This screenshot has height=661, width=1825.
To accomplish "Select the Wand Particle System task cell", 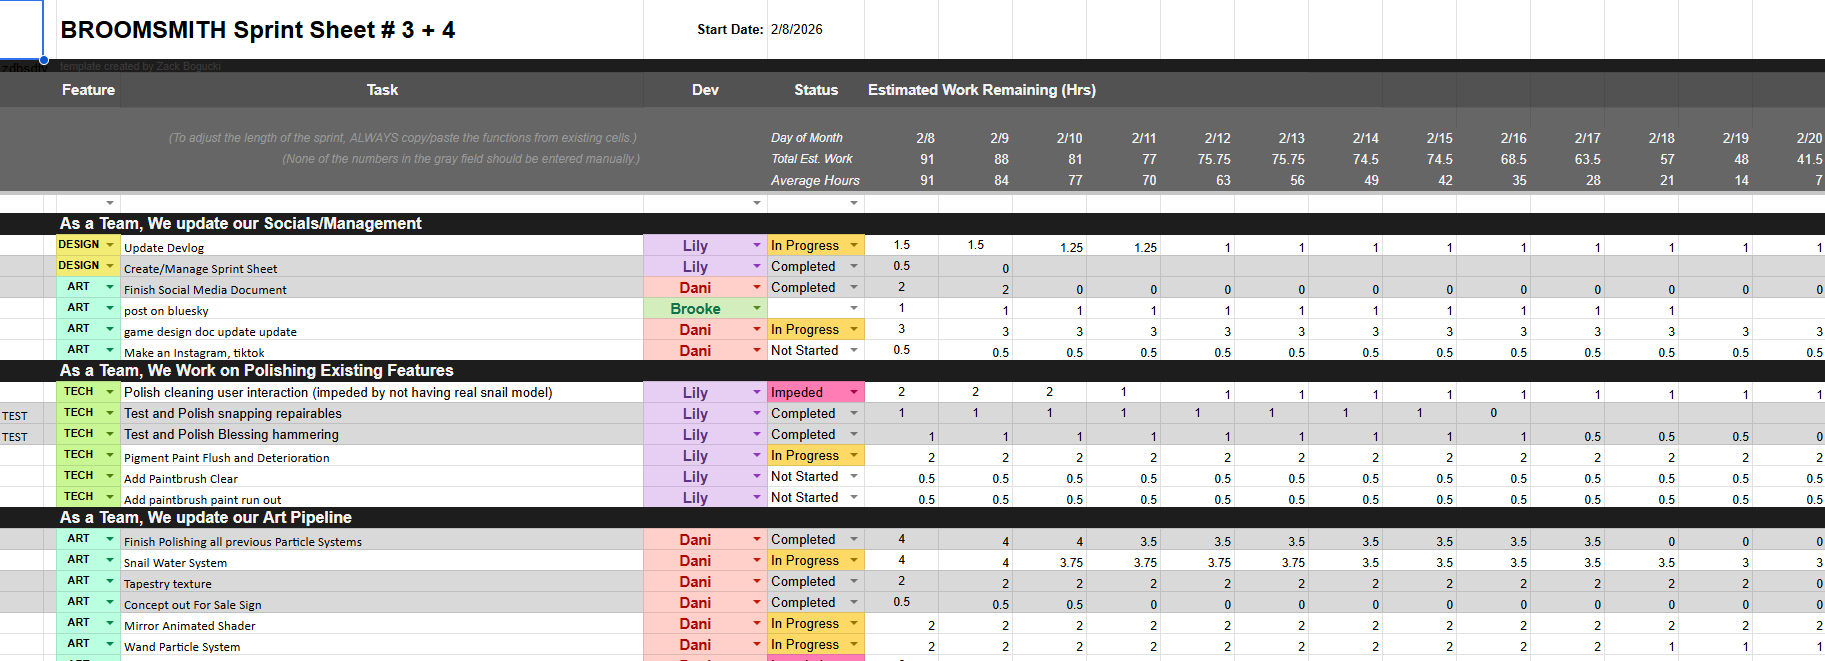I will [382, 645].
